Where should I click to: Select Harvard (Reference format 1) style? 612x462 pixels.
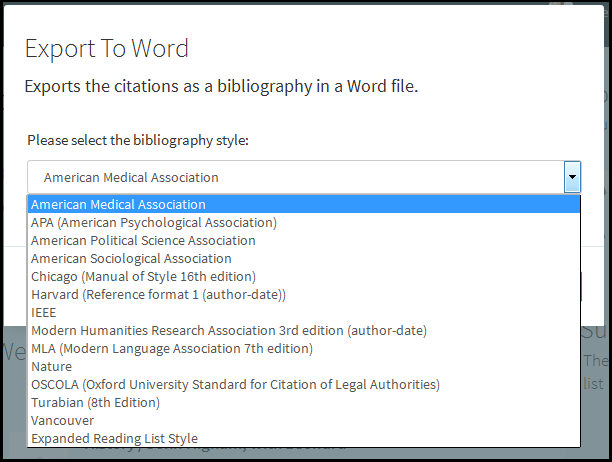pos(304,294)
